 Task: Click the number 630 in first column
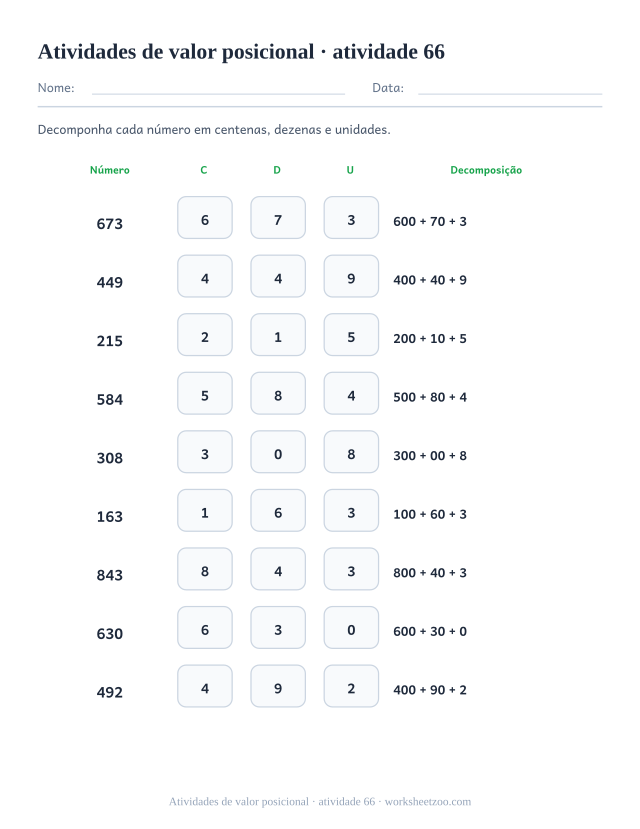point(109,633)
